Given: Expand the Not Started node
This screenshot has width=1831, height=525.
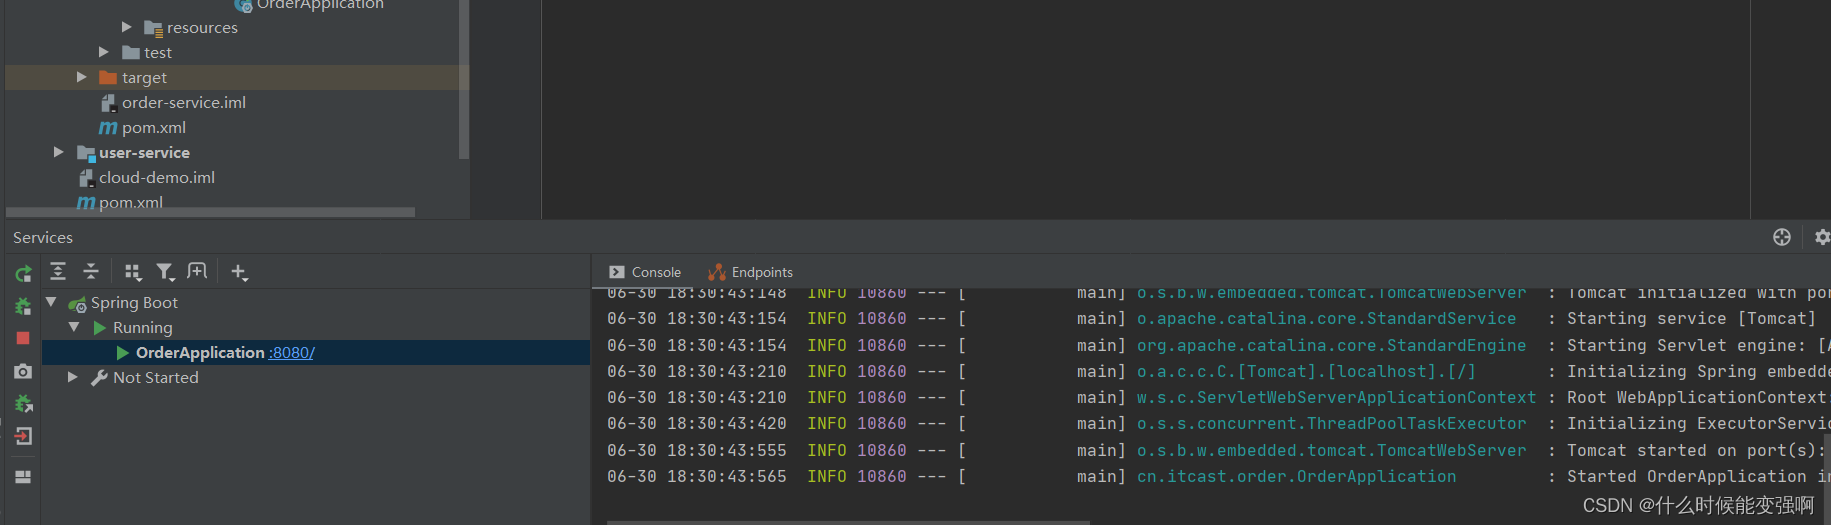Looking at the screenshot, I should pos(73,377).
